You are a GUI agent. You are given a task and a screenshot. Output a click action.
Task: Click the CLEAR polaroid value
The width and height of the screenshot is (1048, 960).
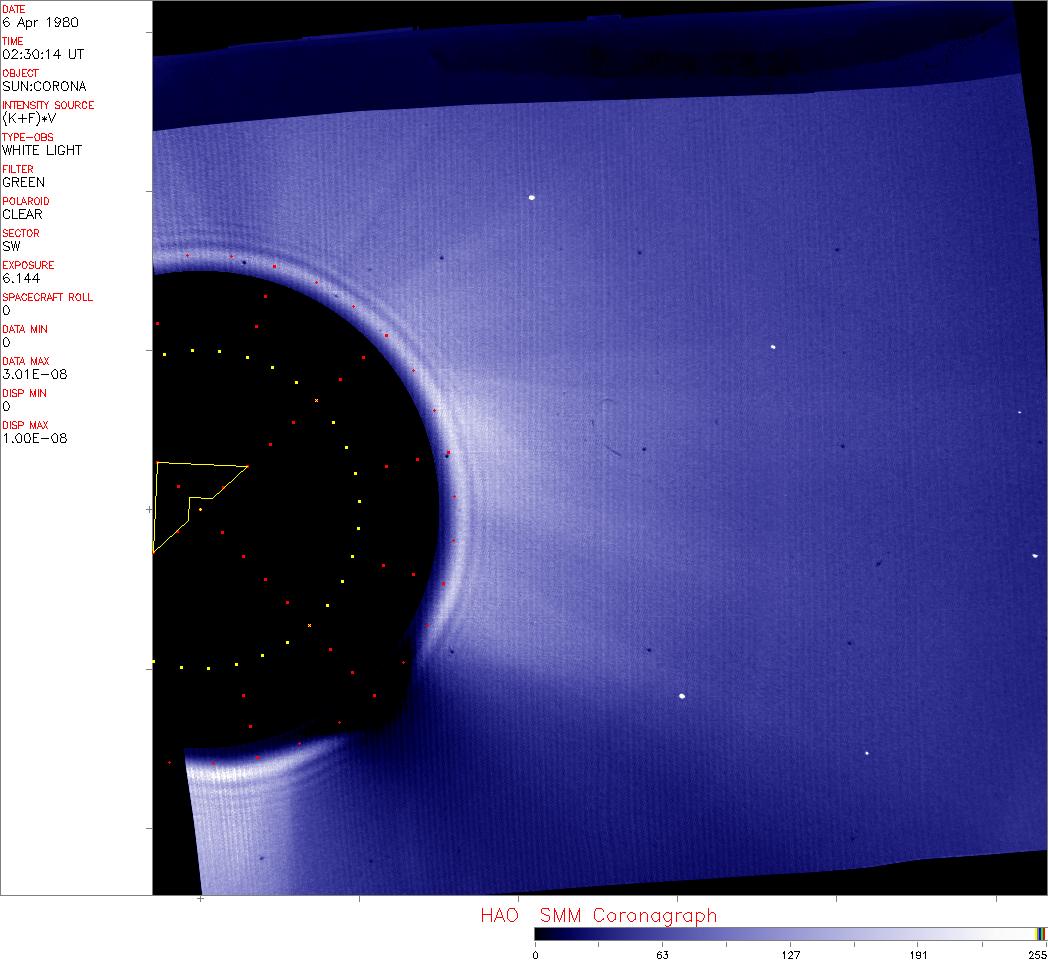click(22, 214)
